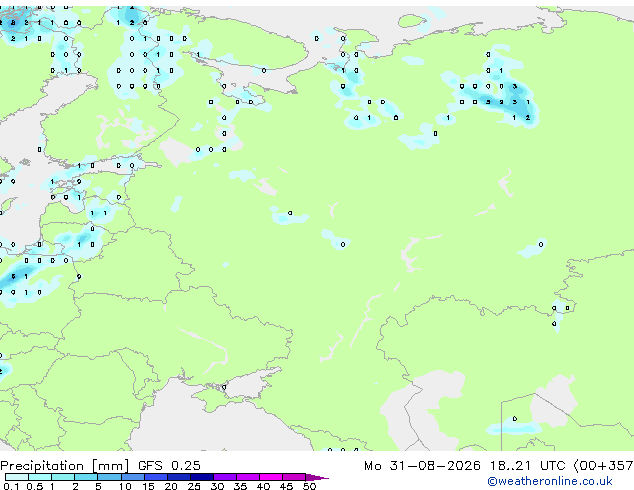
Task: Choose the 20–25 mm legend color swatch
Action: coord(179,477)
